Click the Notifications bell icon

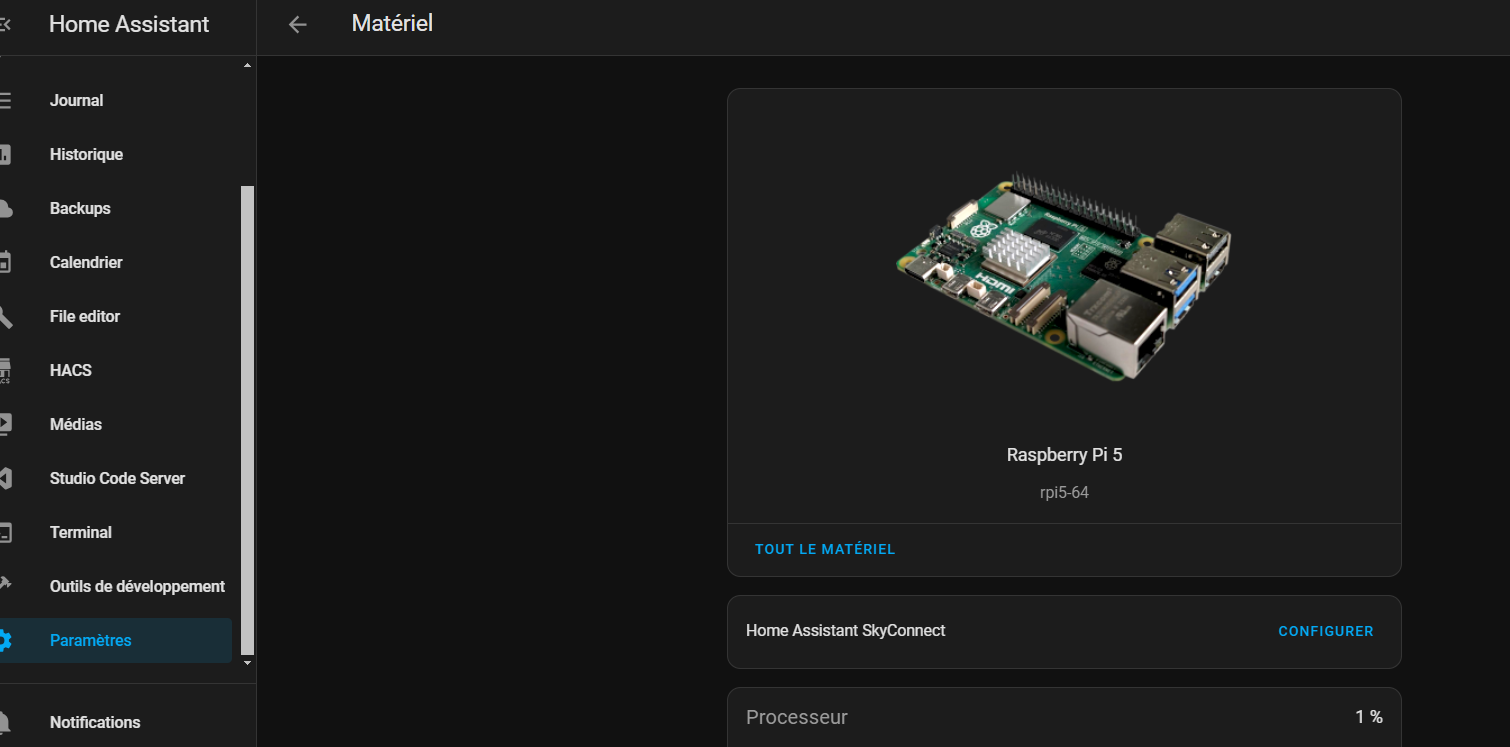[x=5, y=722]
